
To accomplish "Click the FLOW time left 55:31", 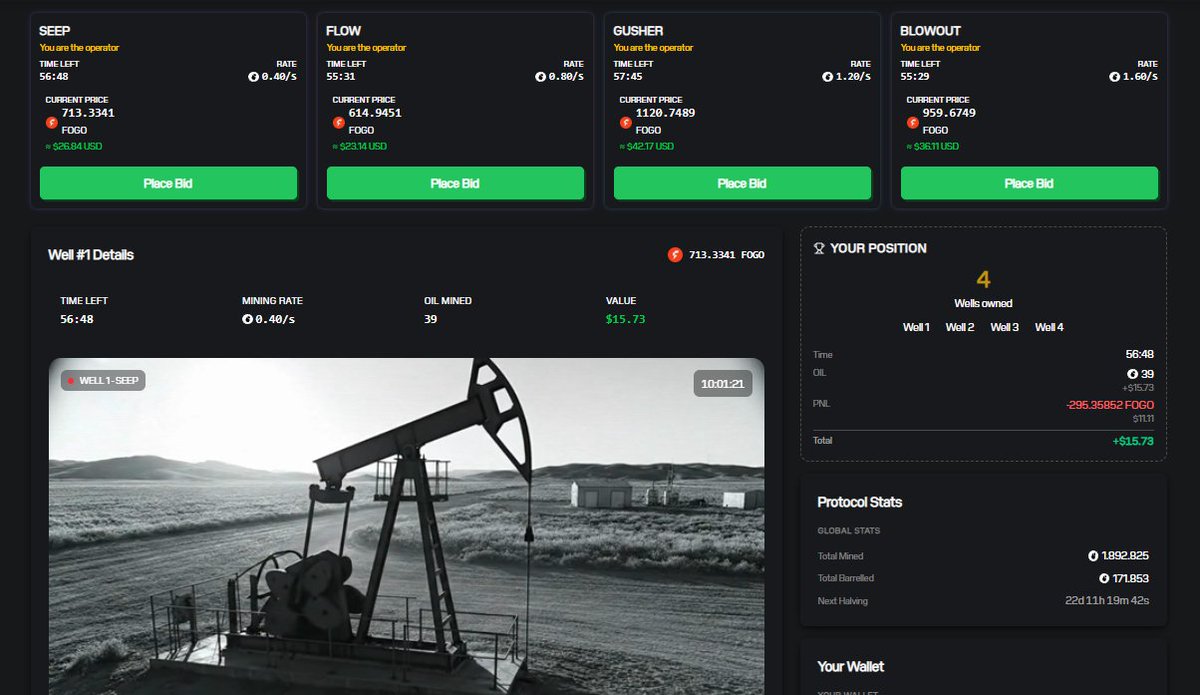I will (x=340, y=76).
